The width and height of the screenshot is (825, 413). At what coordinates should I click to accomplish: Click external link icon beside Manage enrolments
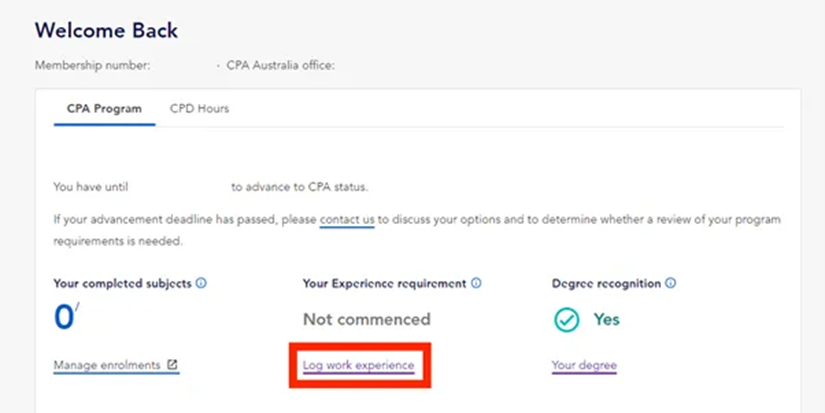(172, 365)
